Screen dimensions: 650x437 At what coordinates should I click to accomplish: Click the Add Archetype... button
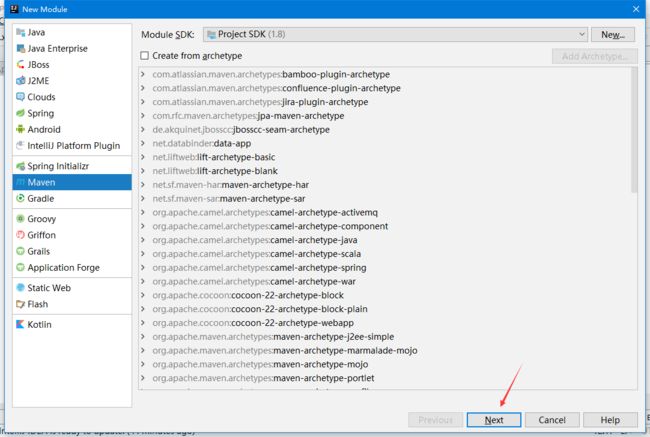coord(594,56)
